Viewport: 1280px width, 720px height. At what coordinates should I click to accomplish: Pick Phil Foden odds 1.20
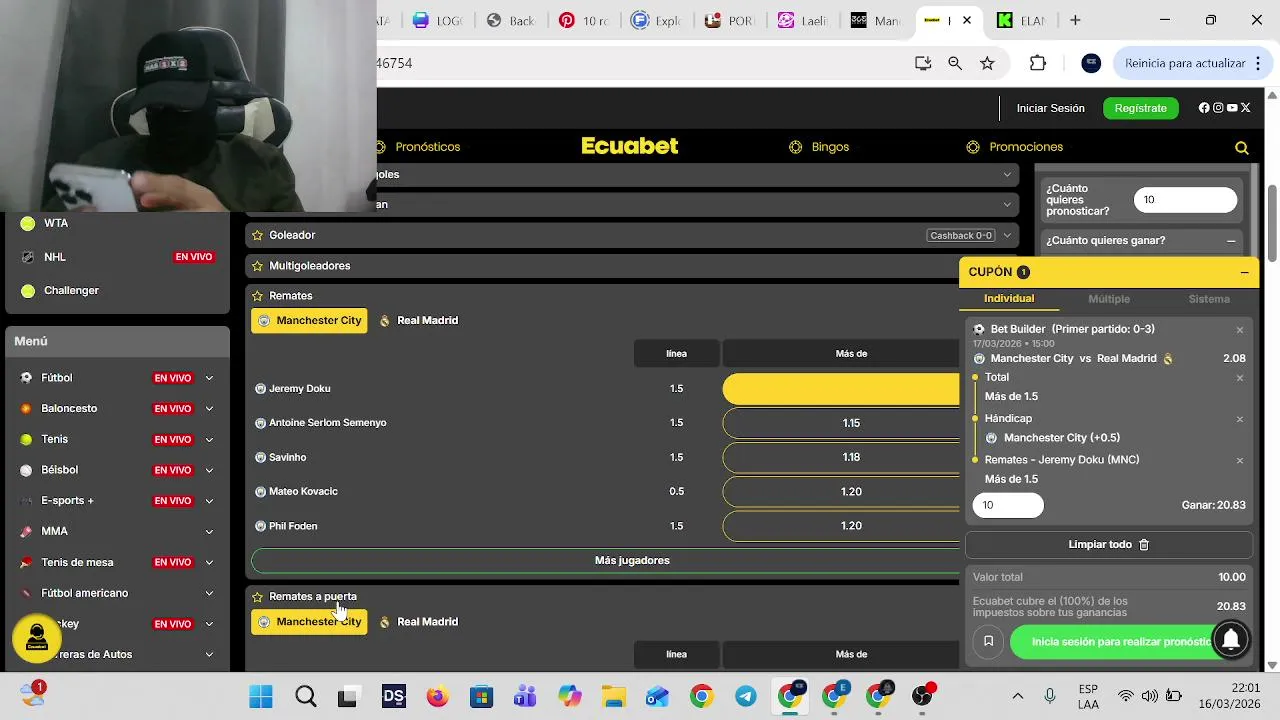tap(841, 526)
